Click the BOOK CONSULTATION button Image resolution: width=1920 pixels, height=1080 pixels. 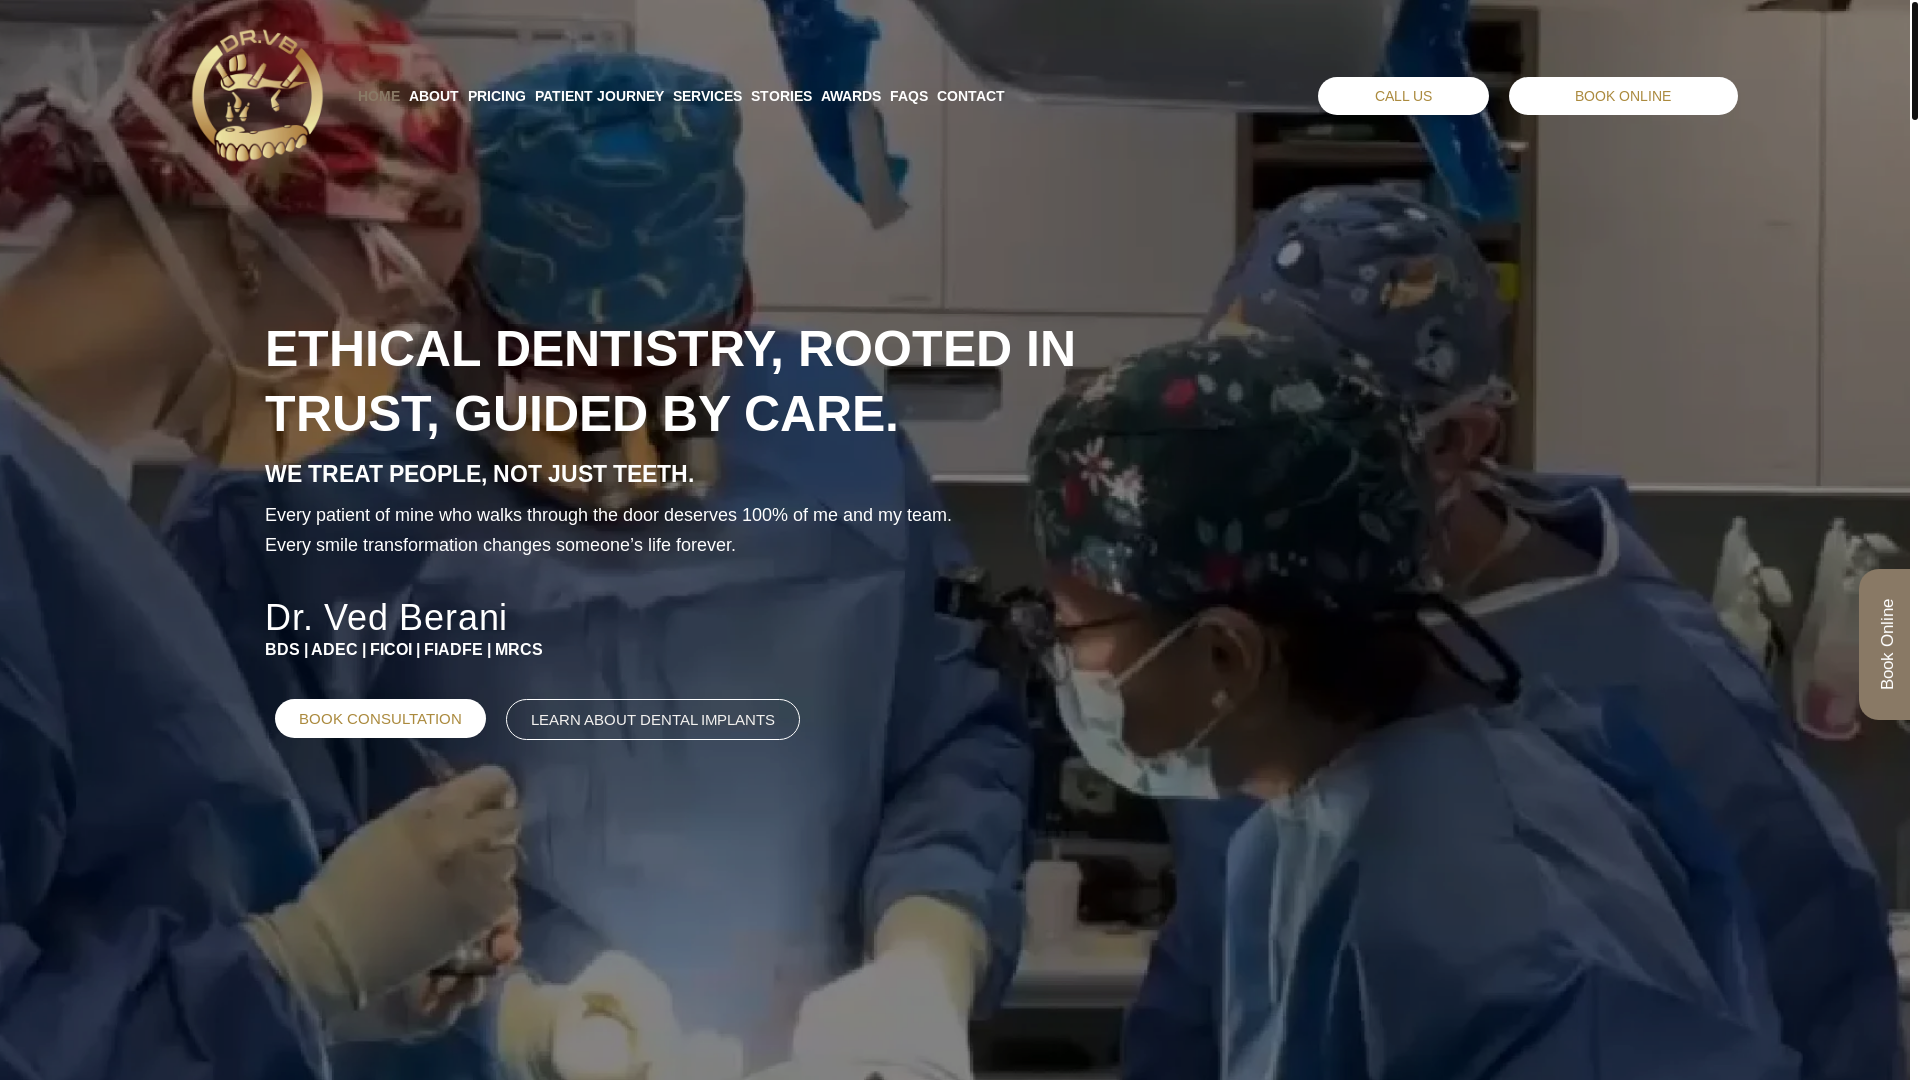point(380,718)
